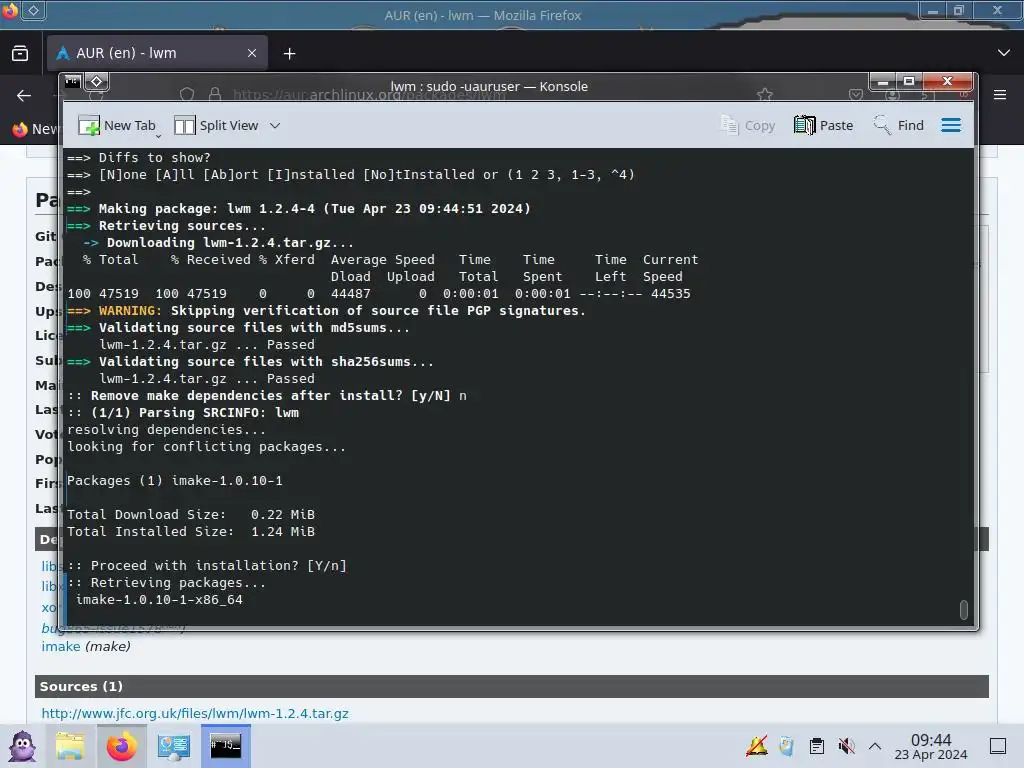Bookmark this page with the star icon
The width and height of the screenshot is (1024, 768).
pyautogui.click(x=765, y=95)
